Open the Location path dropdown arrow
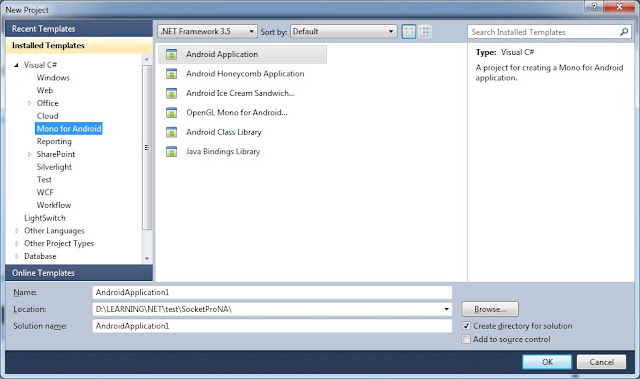Screen dimensions: 640x379 [446, 309]
